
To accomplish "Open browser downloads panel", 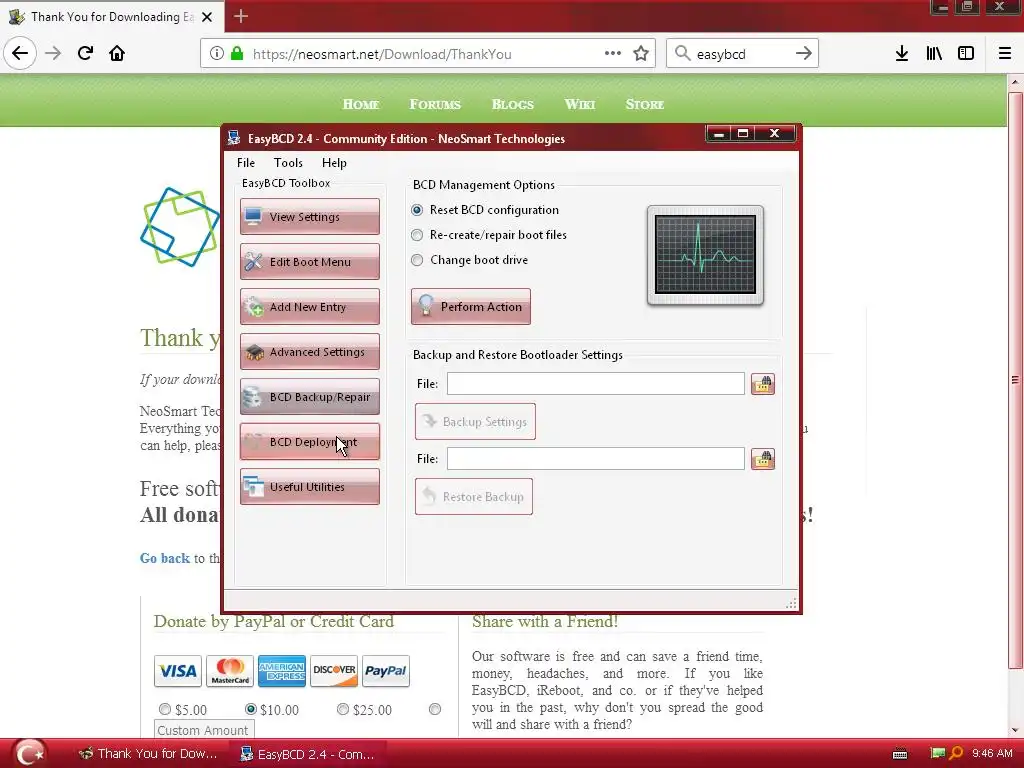I will pyautogui.click(x=902, y=54).
